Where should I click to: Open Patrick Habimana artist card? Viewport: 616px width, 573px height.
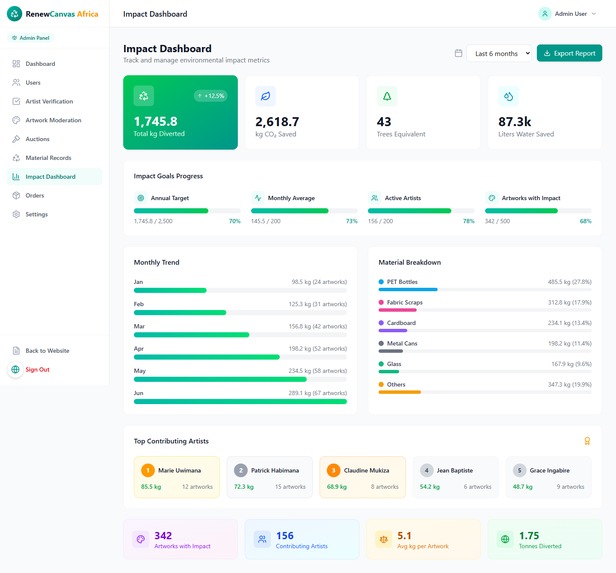pyautogui.click(x=270, y=477)
